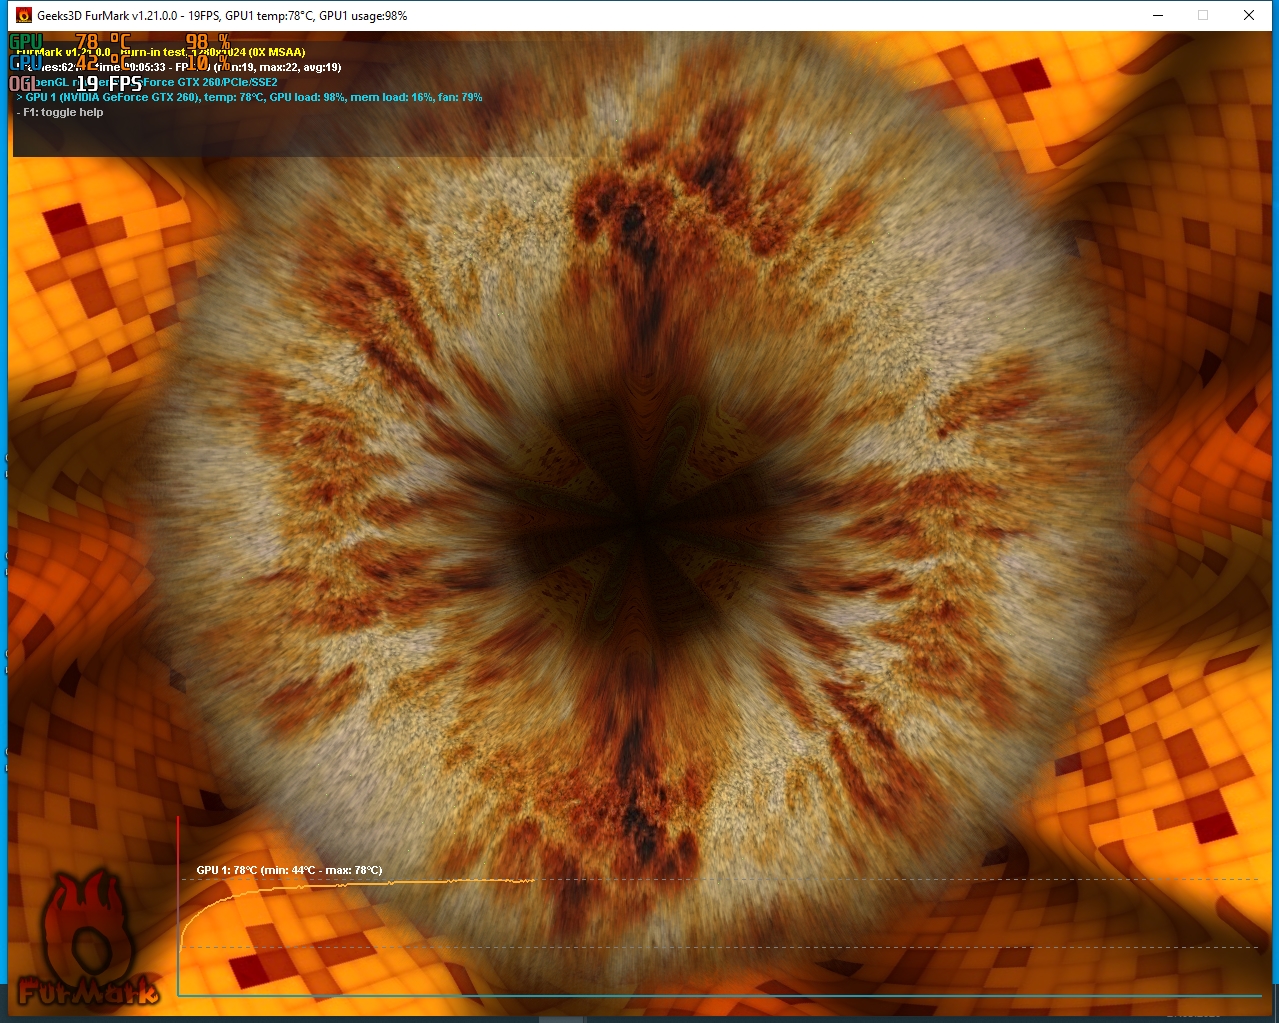Image resolution: width=1279 pixels, height=1023 pixels.
Task: Click the FurMark app icon in title bar
Action: click(x=24, y=15)
